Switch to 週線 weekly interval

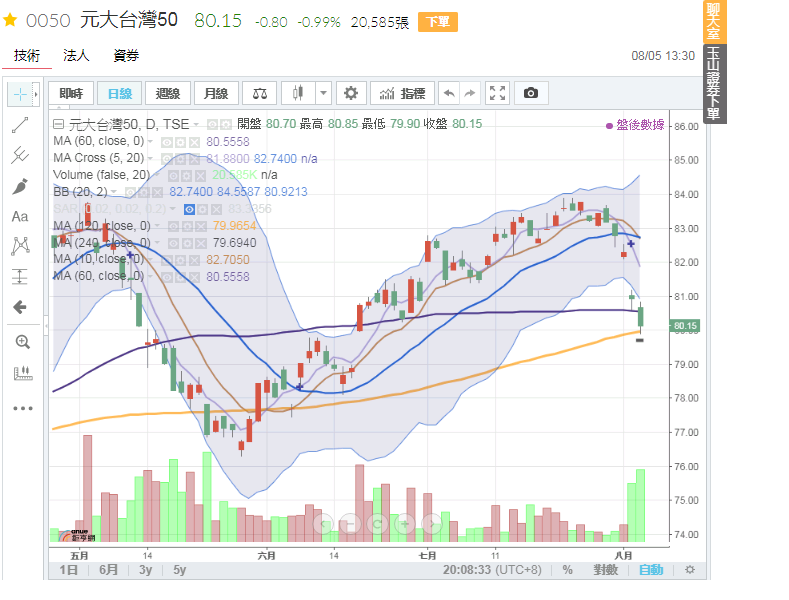click(x=168, y=93)
